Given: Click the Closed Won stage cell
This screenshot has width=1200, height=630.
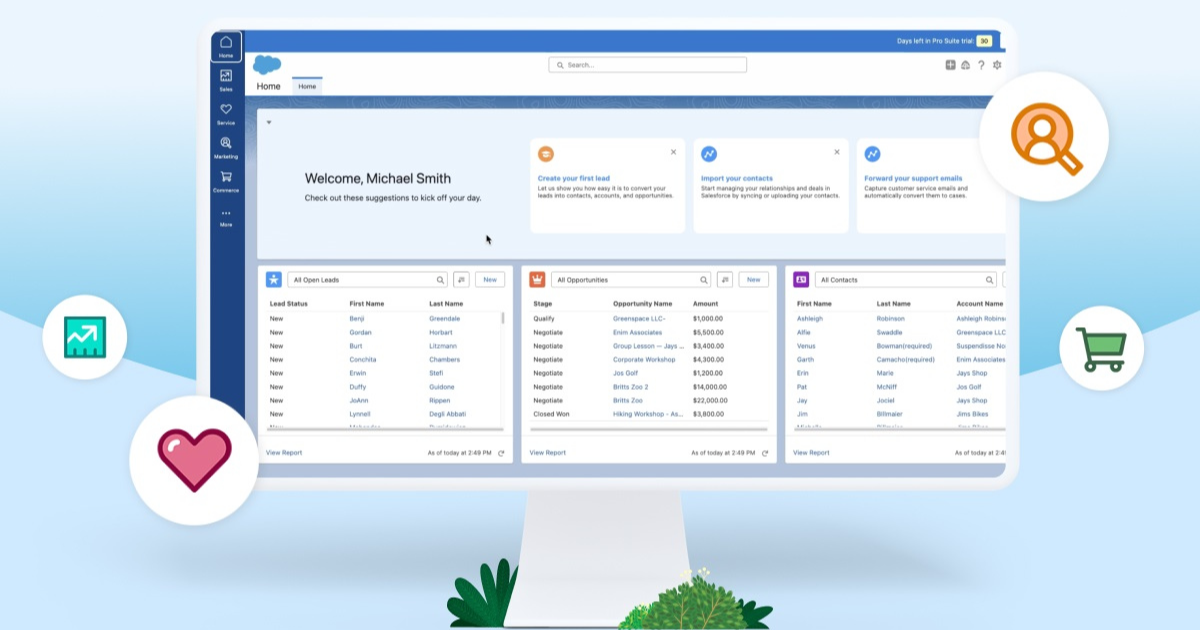Looking at the screenshot, I should (x=550, y=414).
